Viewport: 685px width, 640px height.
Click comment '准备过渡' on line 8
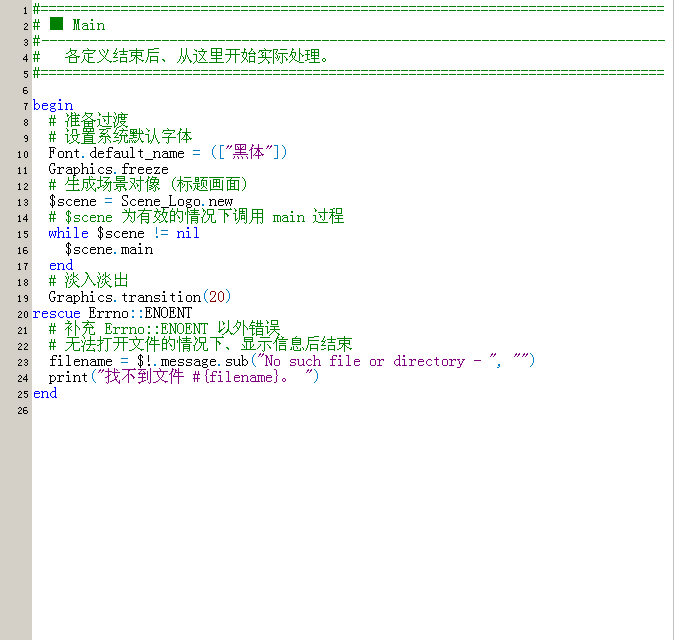97,120
